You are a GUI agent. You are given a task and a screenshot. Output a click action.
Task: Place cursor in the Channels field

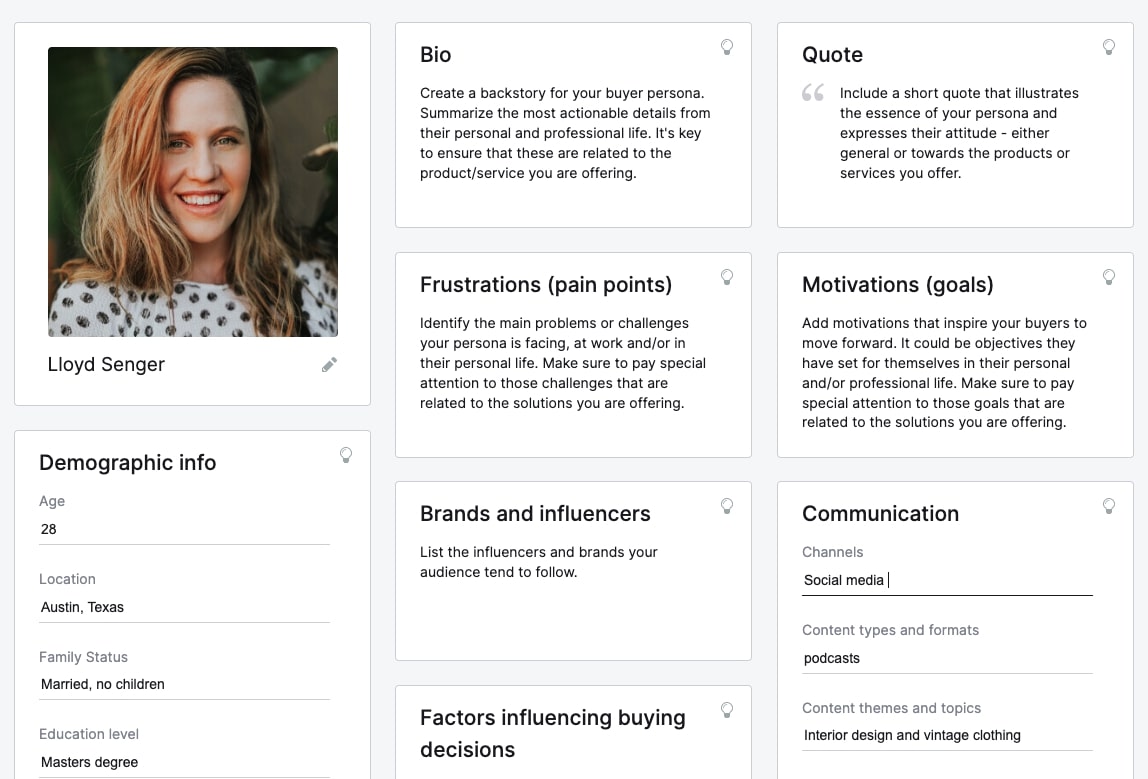click(x=947, y=580)
